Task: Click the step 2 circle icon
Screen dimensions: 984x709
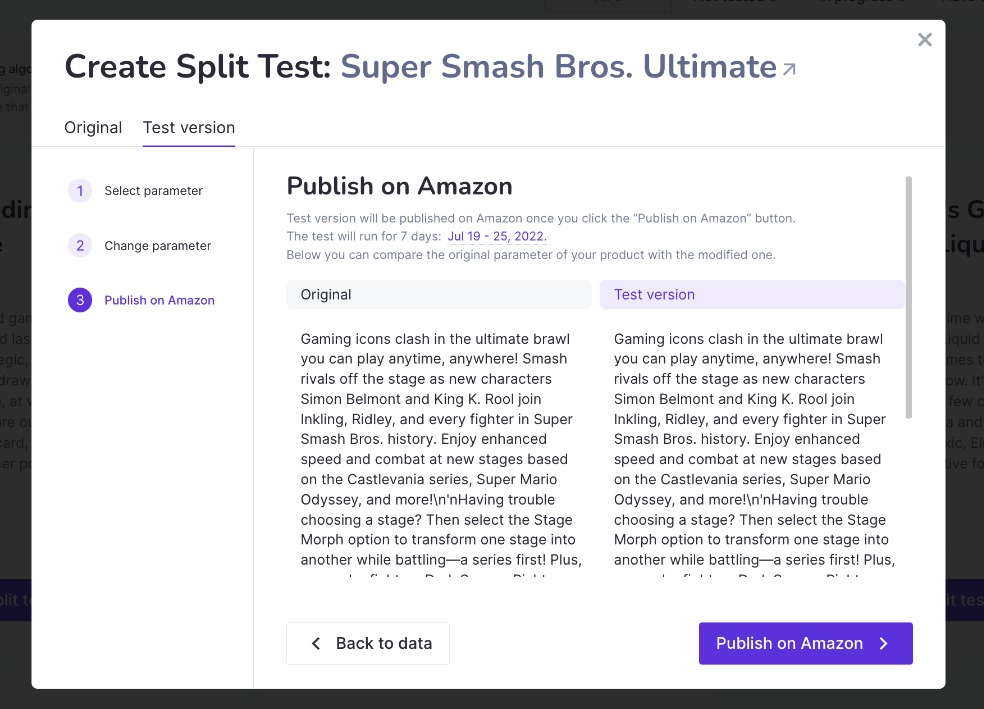Action: 80,245
